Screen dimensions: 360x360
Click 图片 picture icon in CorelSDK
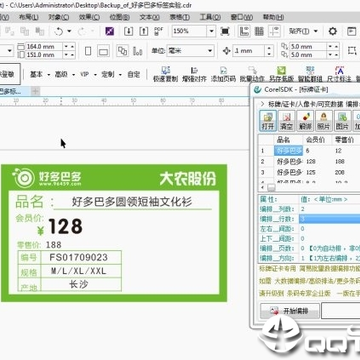(x=342, y=121)
